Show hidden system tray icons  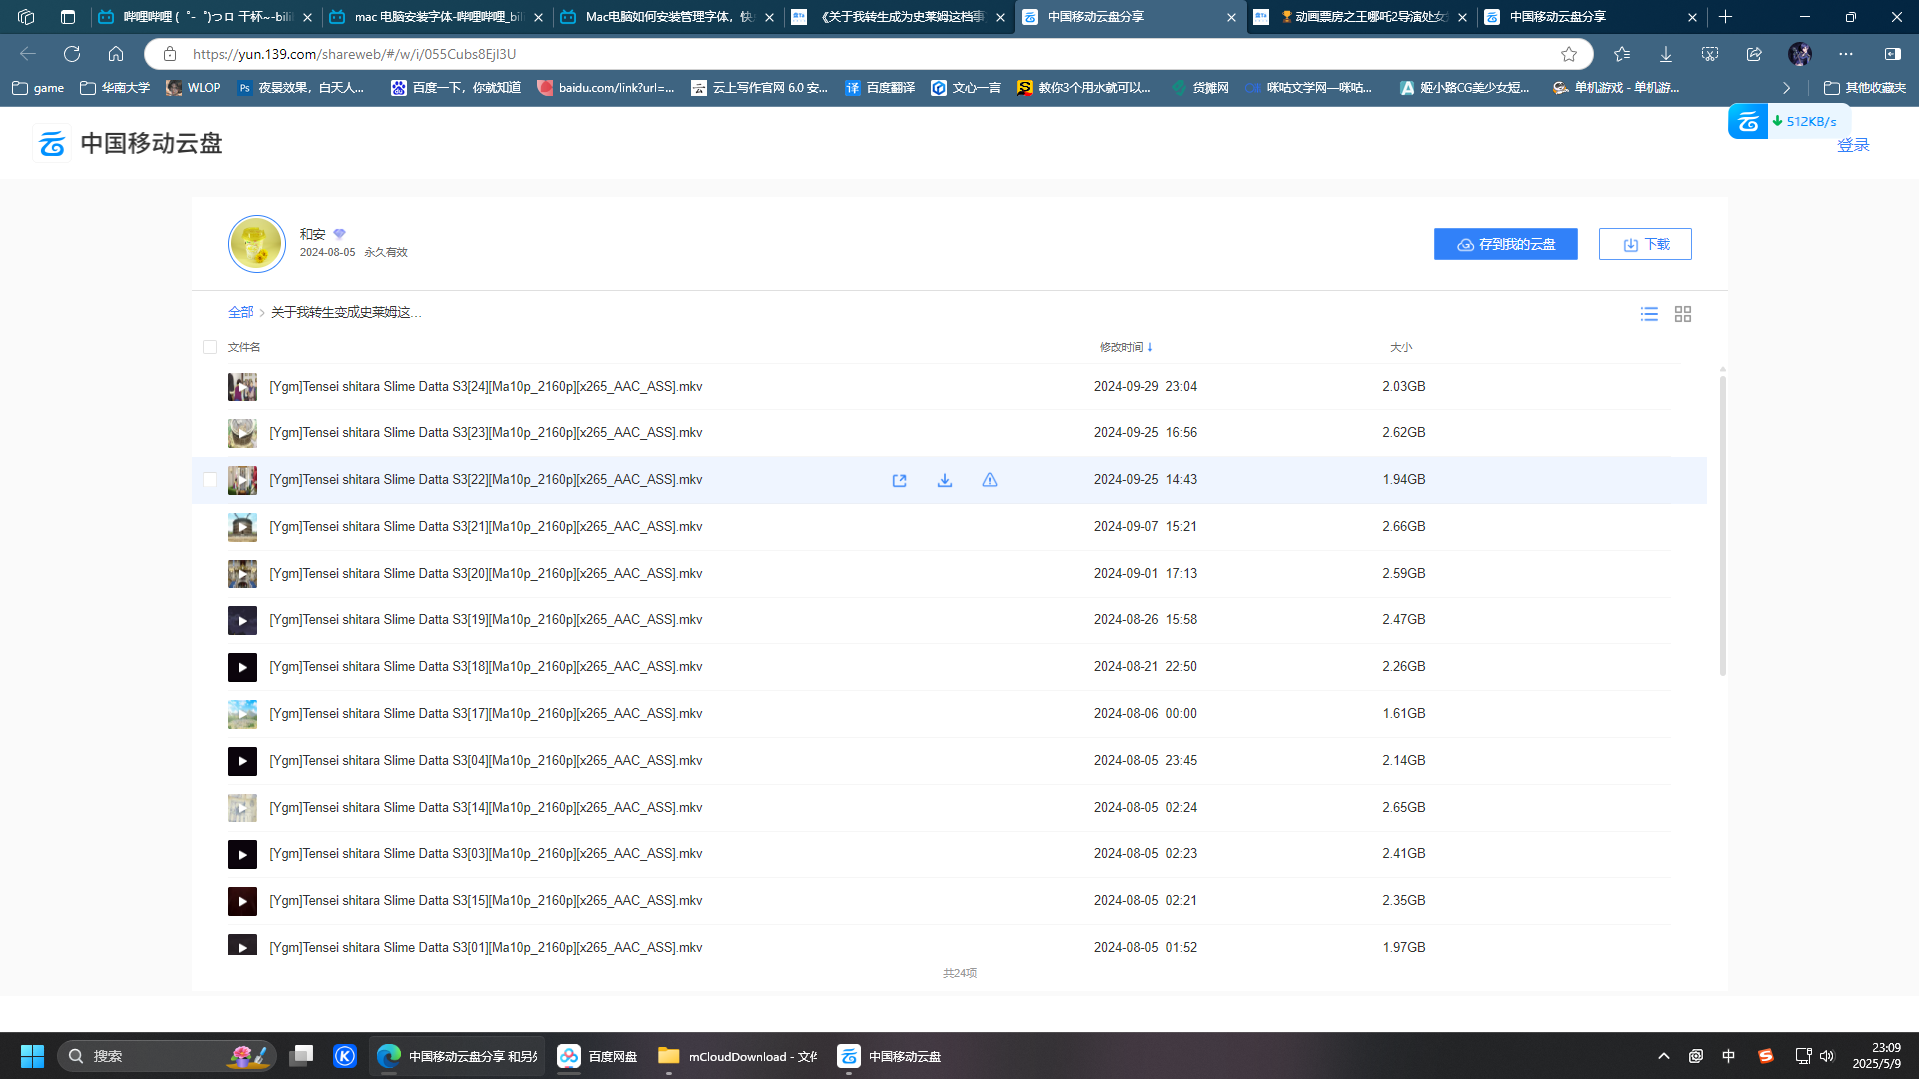(x=1663, y=1056)
